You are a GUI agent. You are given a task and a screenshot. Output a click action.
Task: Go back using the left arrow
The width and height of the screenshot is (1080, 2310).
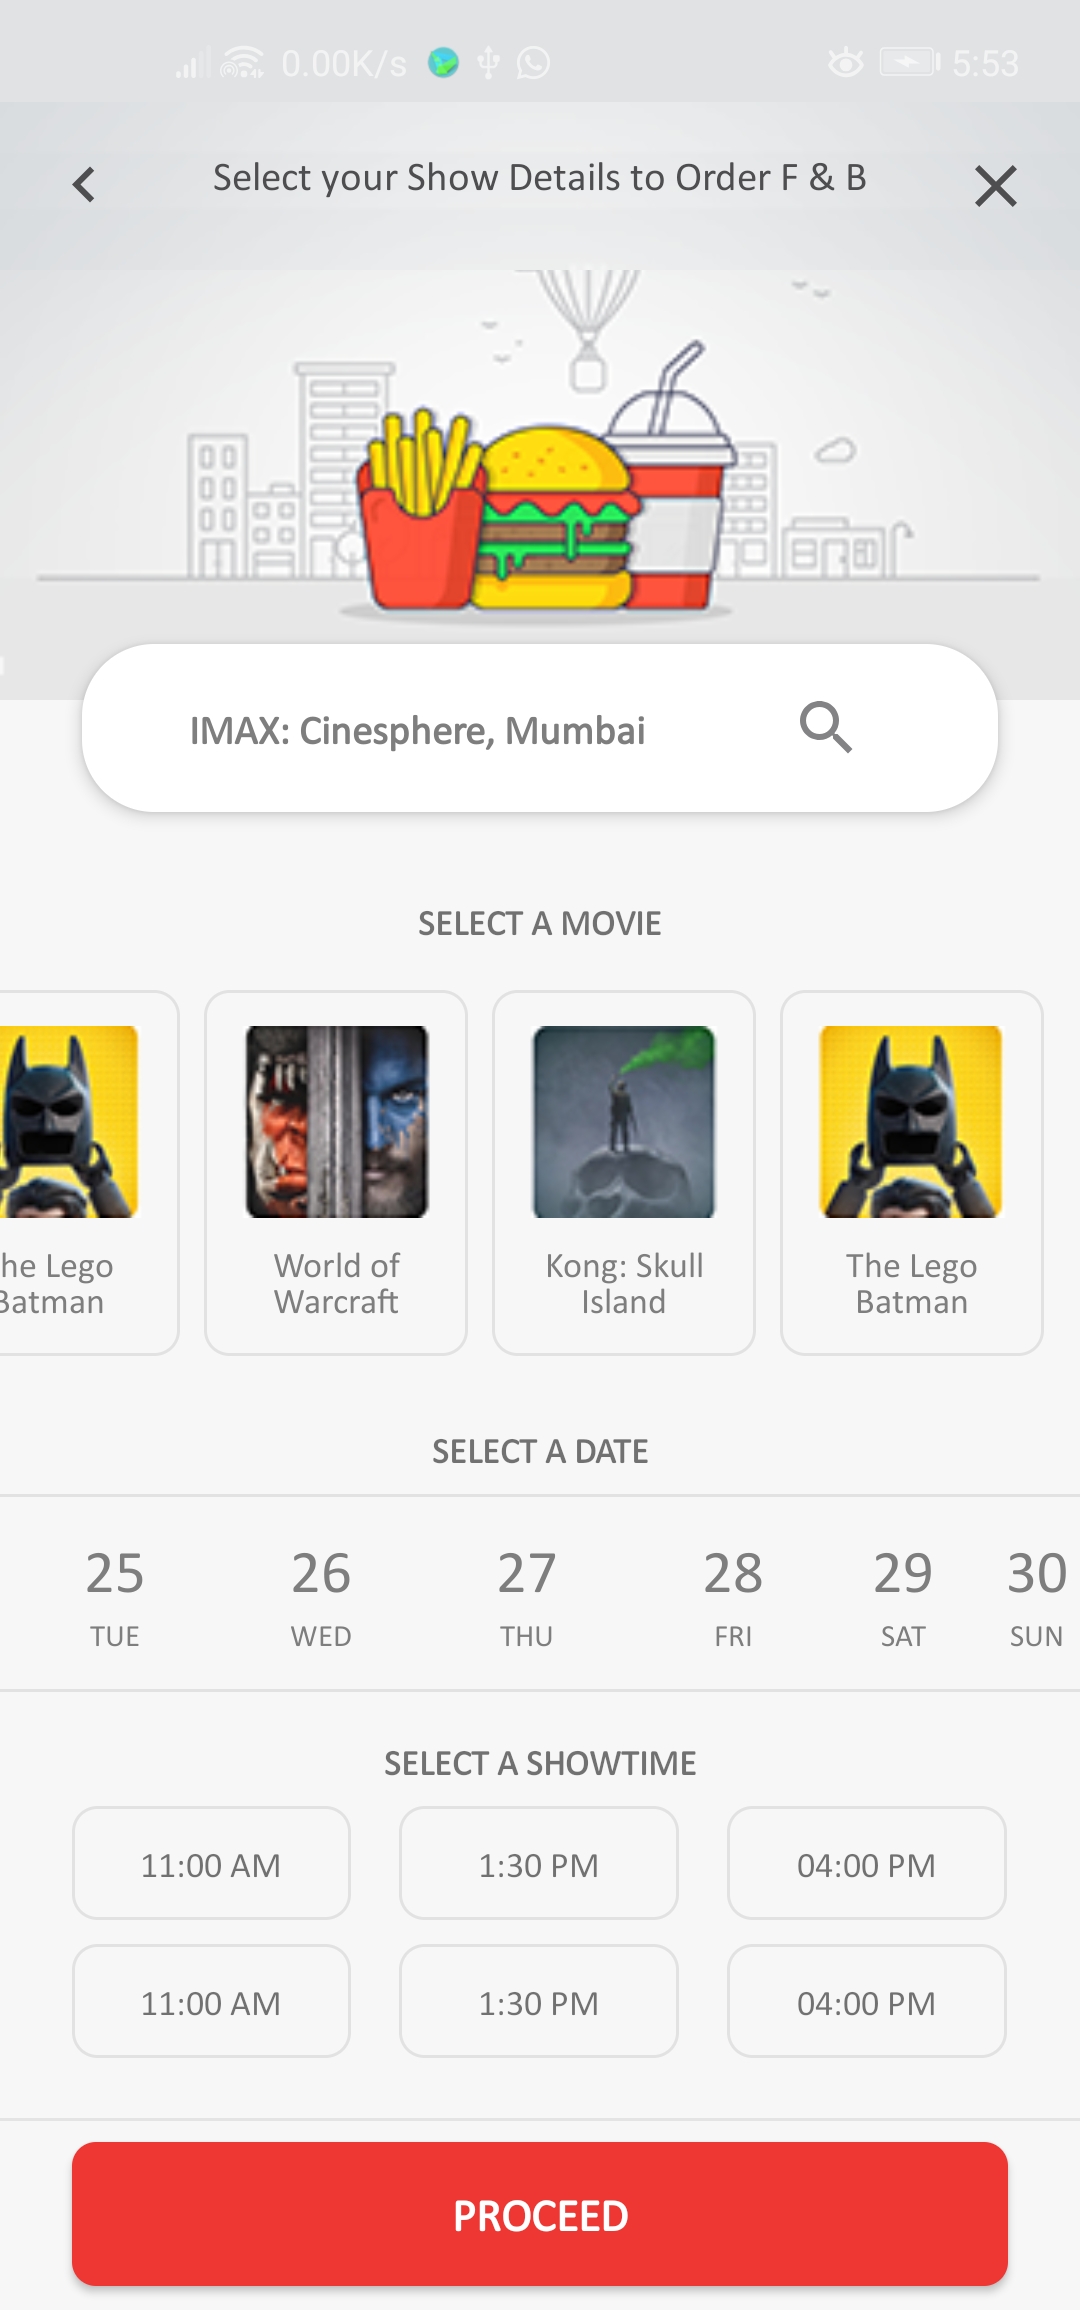click(x=84, y=185)
